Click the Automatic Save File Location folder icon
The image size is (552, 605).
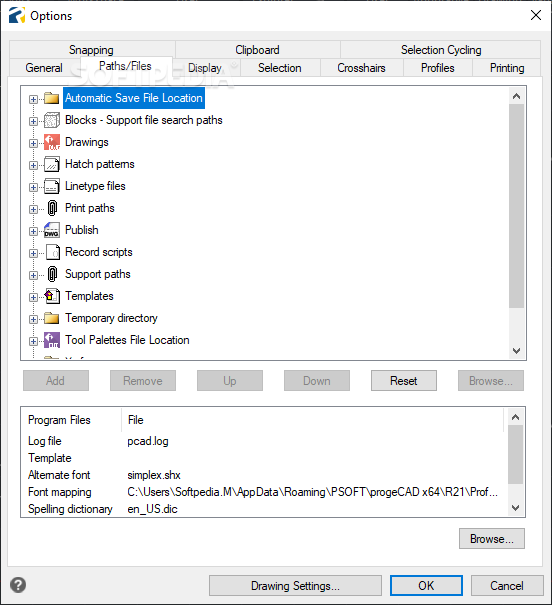tap(51, 98)
